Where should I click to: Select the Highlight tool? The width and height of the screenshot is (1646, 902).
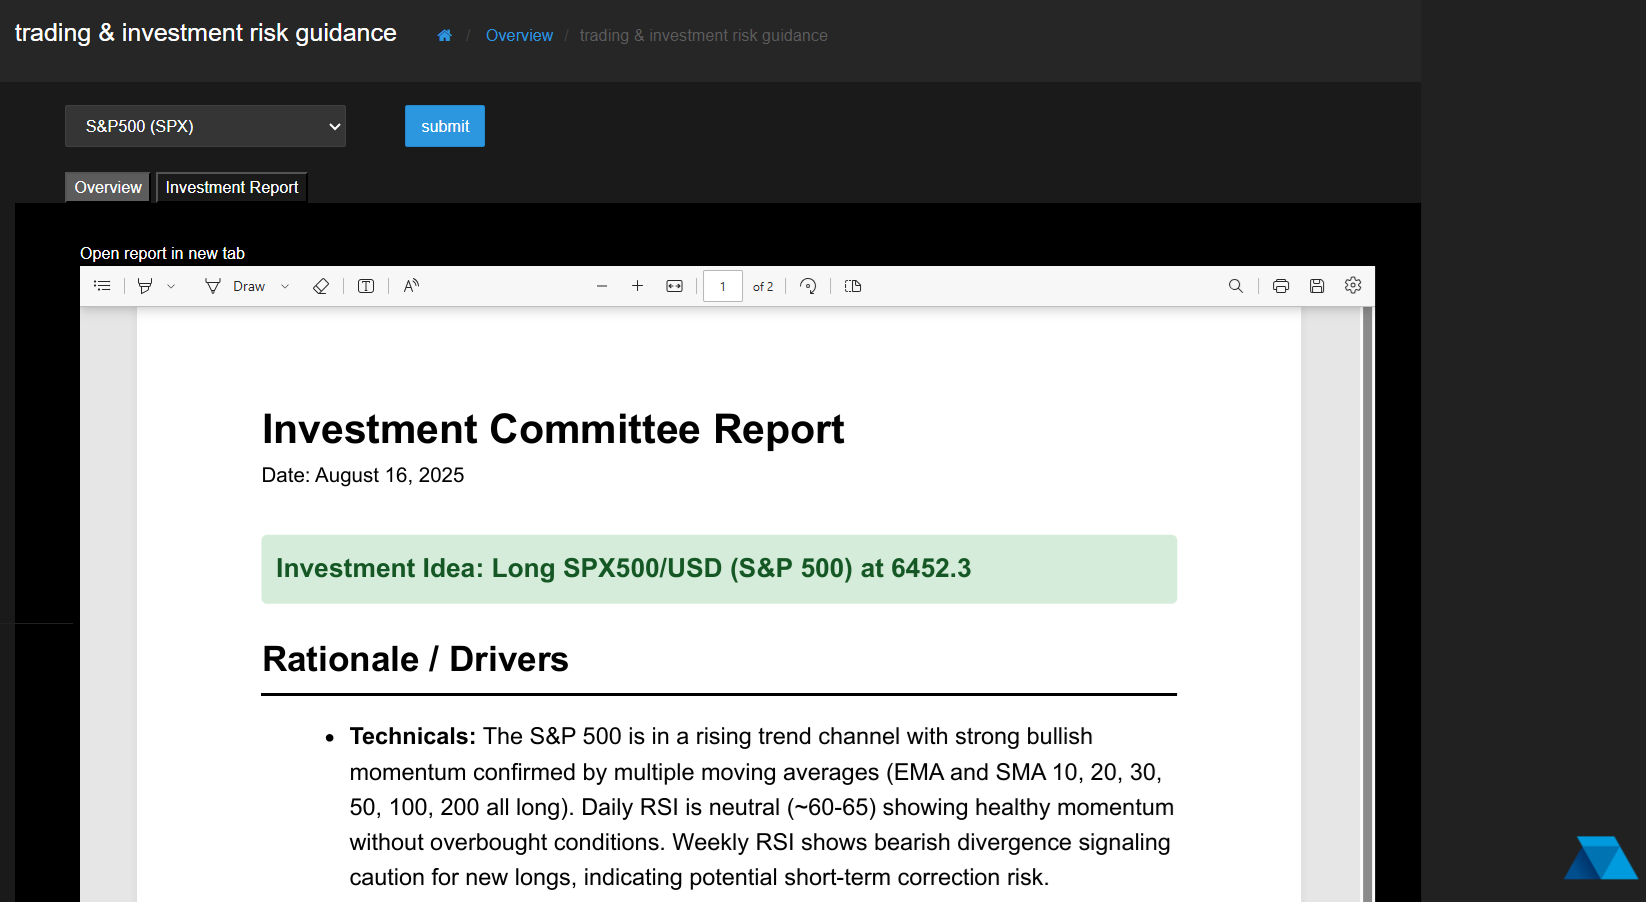point(144,286)
